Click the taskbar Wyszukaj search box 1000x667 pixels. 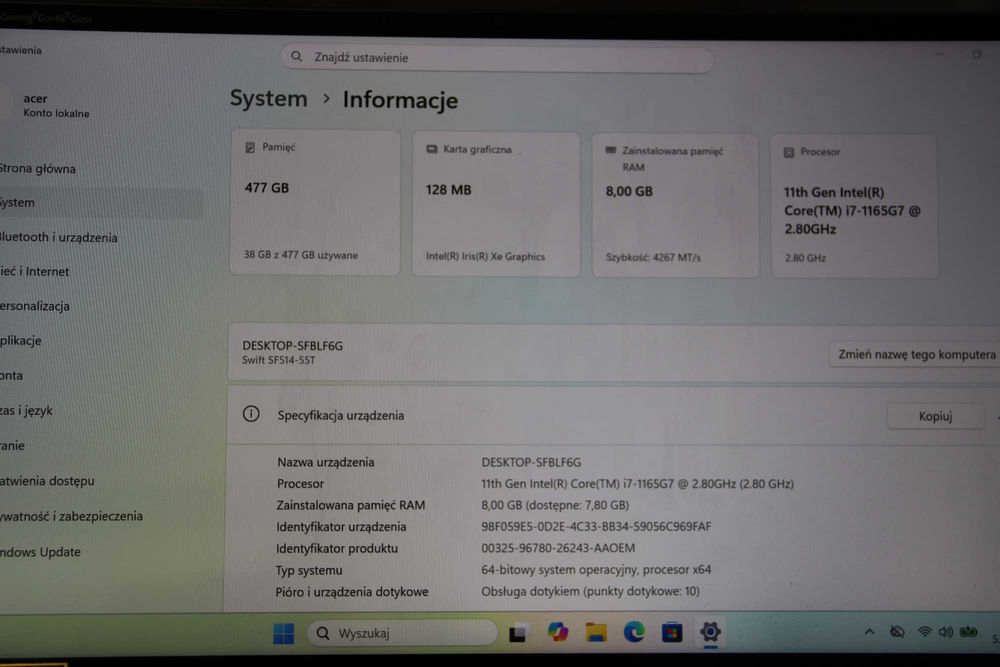(402, 633)
